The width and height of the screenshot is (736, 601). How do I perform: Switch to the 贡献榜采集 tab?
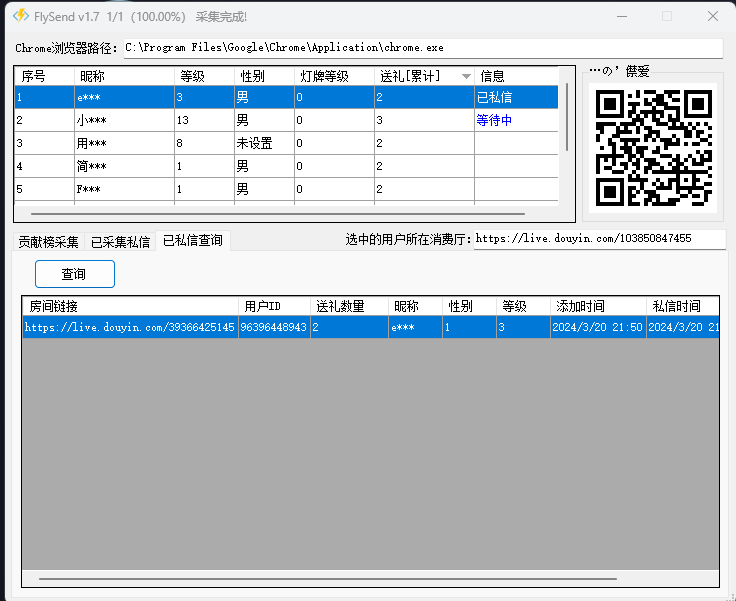[x=48, y=241]
